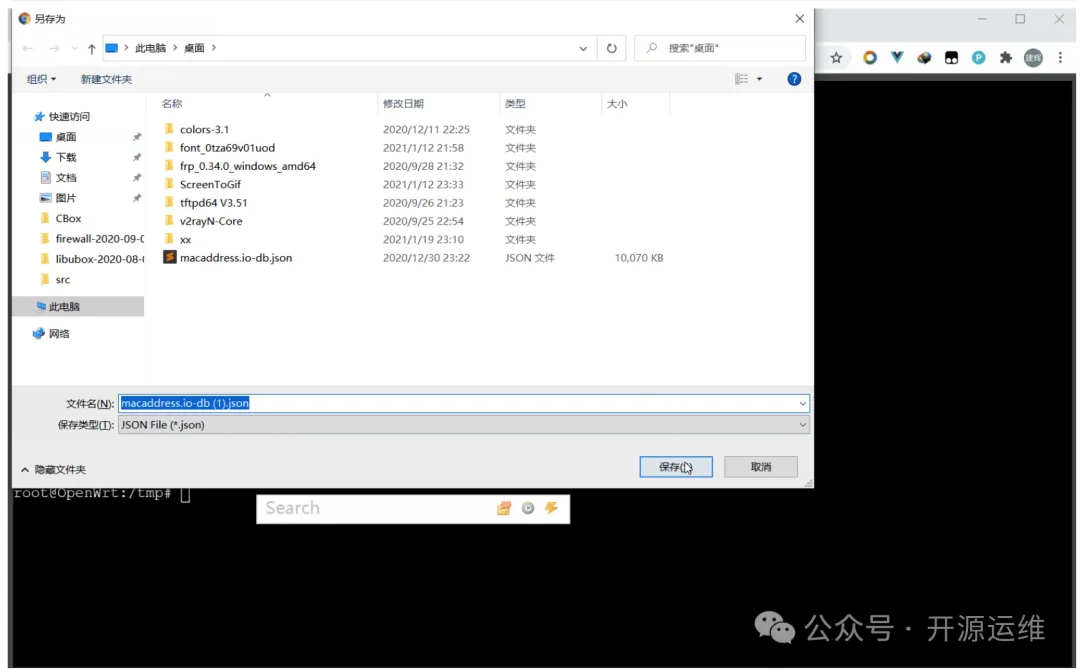The width and height of the screenshot is (1080, 672).
Task: Collapse the dialog using 隐藏文件夹
Action: [54, 469]
